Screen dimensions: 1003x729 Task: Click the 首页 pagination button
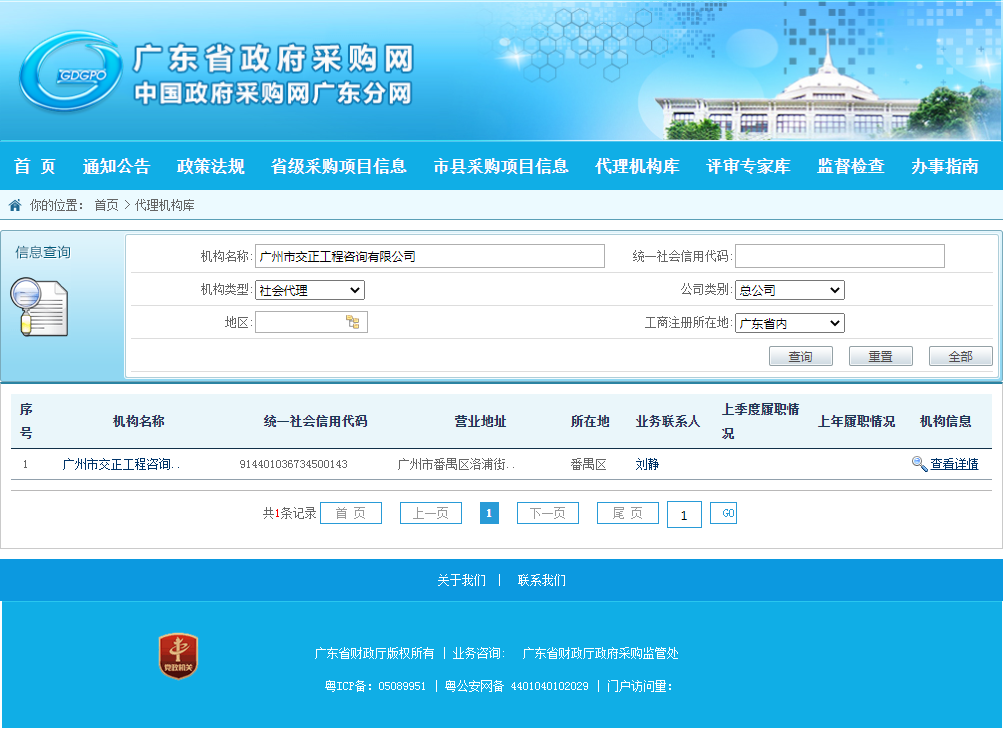click(351, 513)
